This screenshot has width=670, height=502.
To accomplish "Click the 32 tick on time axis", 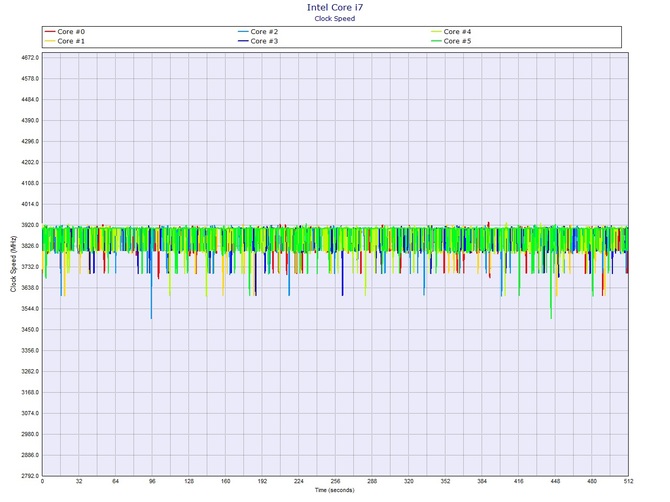I will pos(79,481).
